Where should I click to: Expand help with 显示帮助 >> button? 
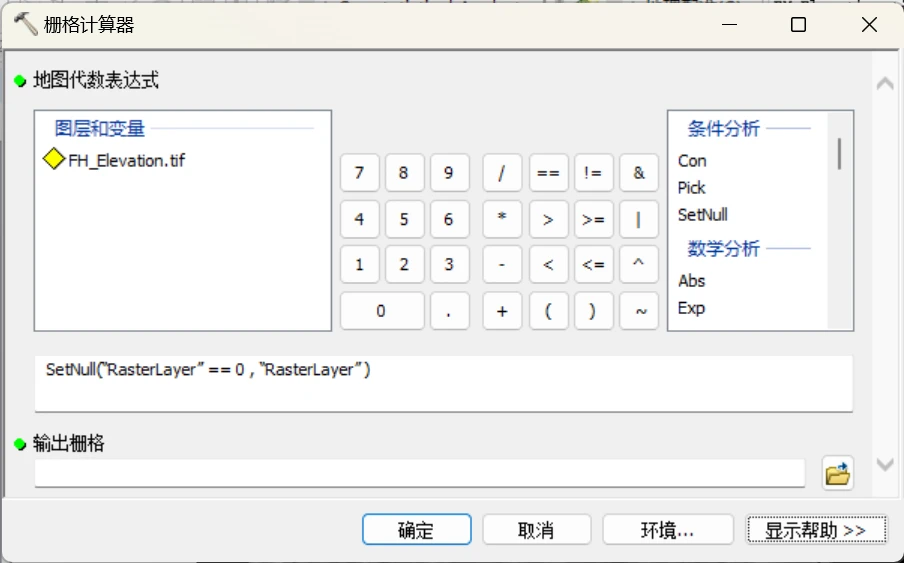pyautogui.click(x=816, y=530)
